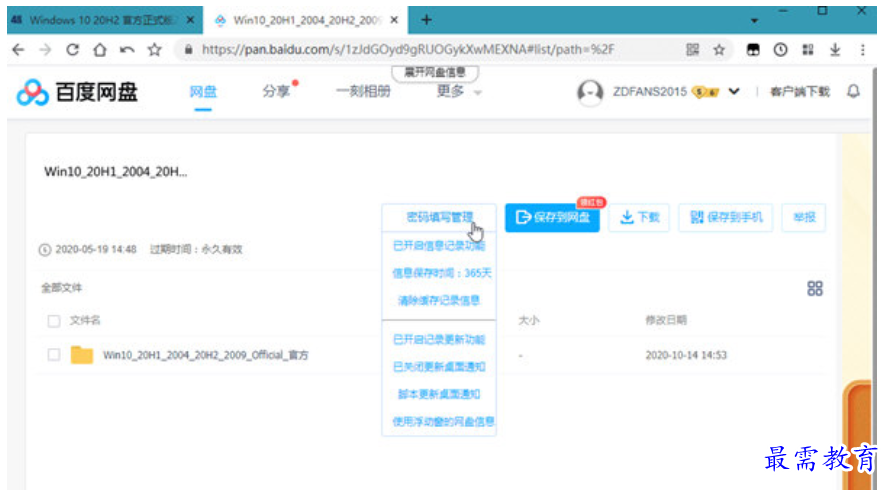Click the user avatar icon
The height and width of the screenshot is (490, 886).
pyautogui.click(x=590, y=92)
